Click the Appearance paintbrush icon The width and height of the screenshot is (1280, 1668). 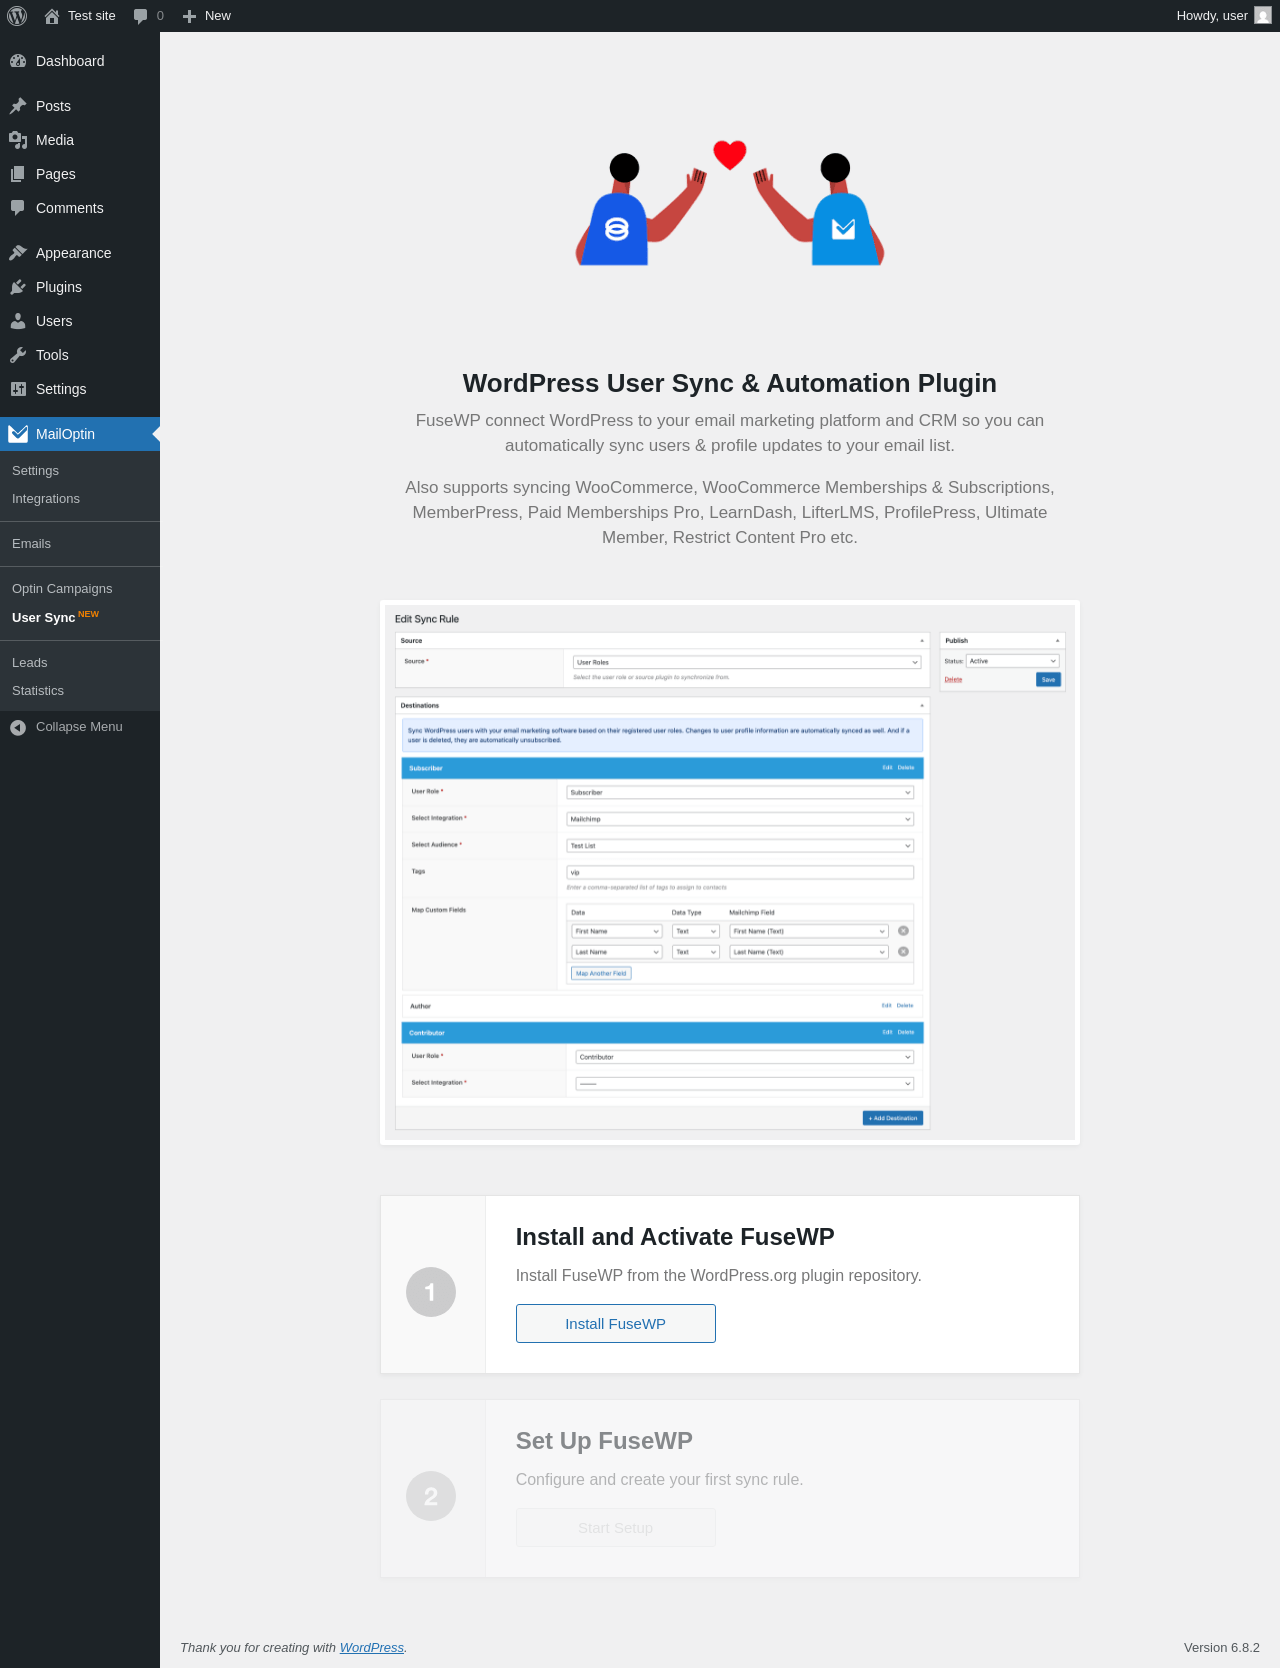[18, 253]
